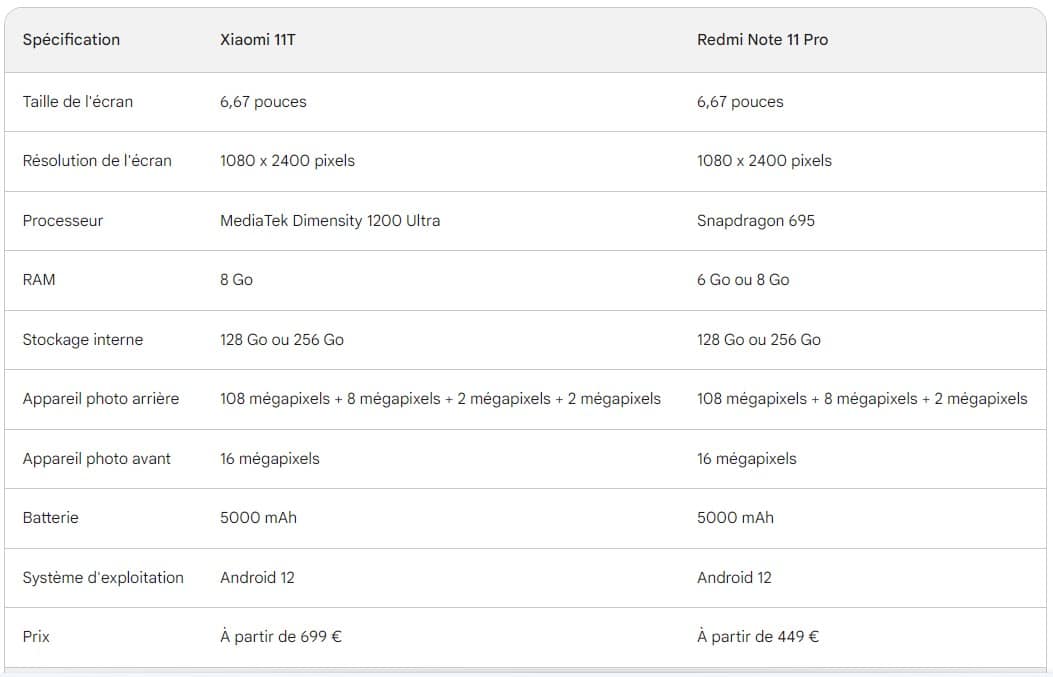Select the Batterie row label
The width and height of the screenshot is (1053, 677).
(50, 517)
